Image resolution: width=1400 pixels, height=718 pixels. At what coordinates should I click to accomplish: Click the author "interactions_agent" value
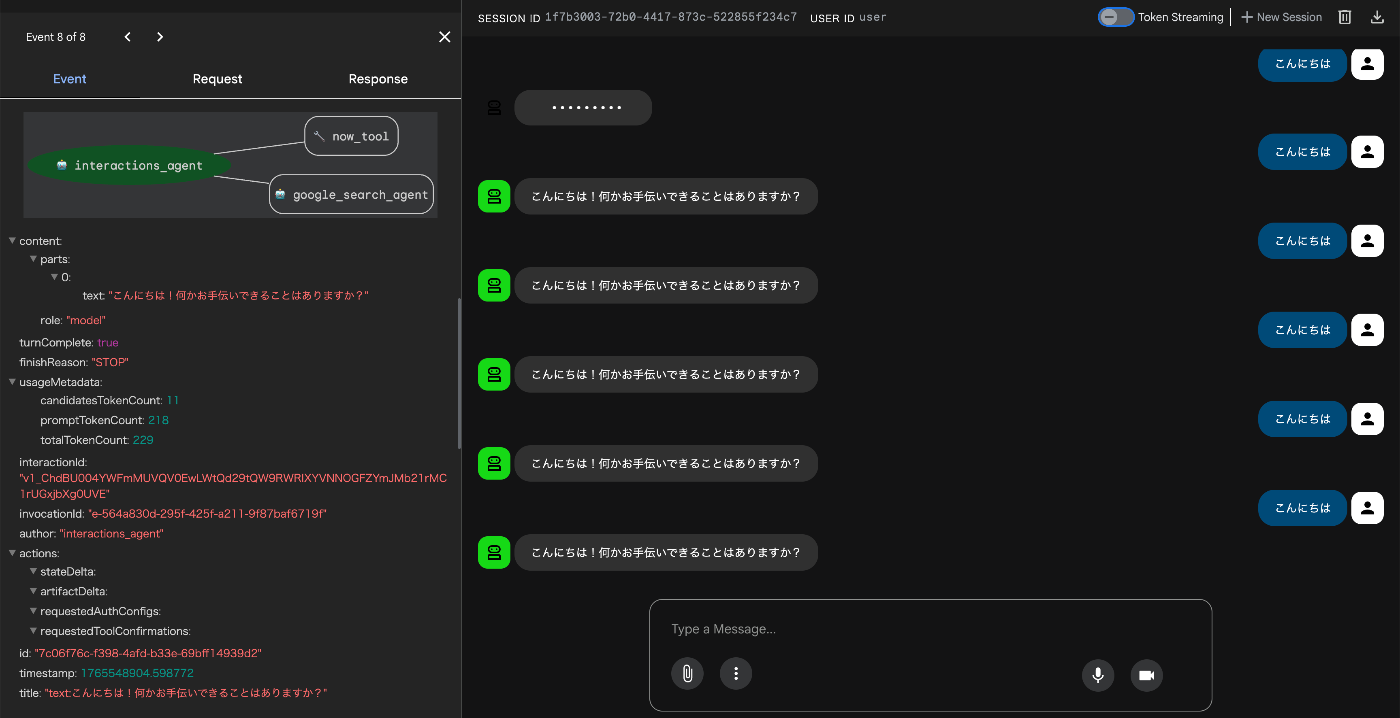coord(111,534)
